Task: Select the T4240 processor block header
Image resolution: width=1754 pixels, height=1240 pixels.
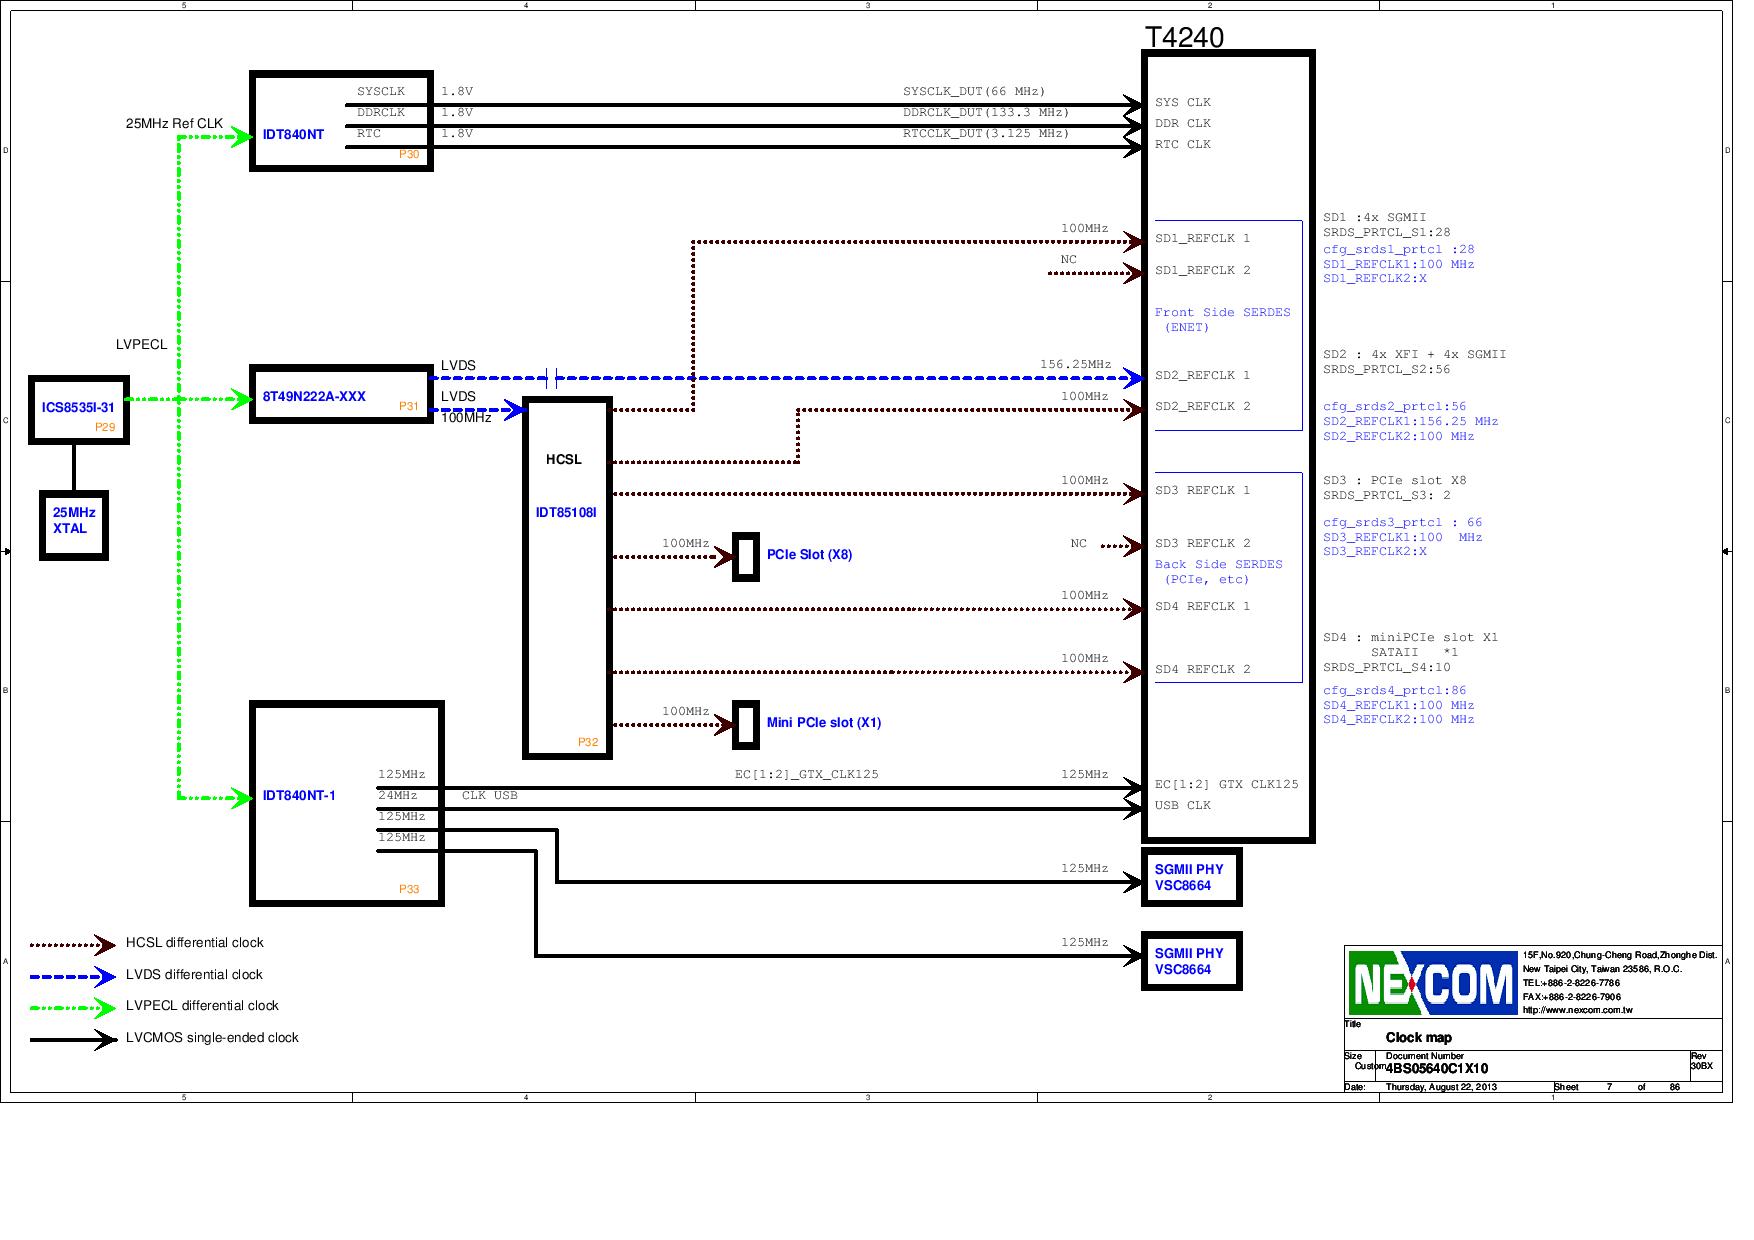Action: click(x=1186, y=37)
